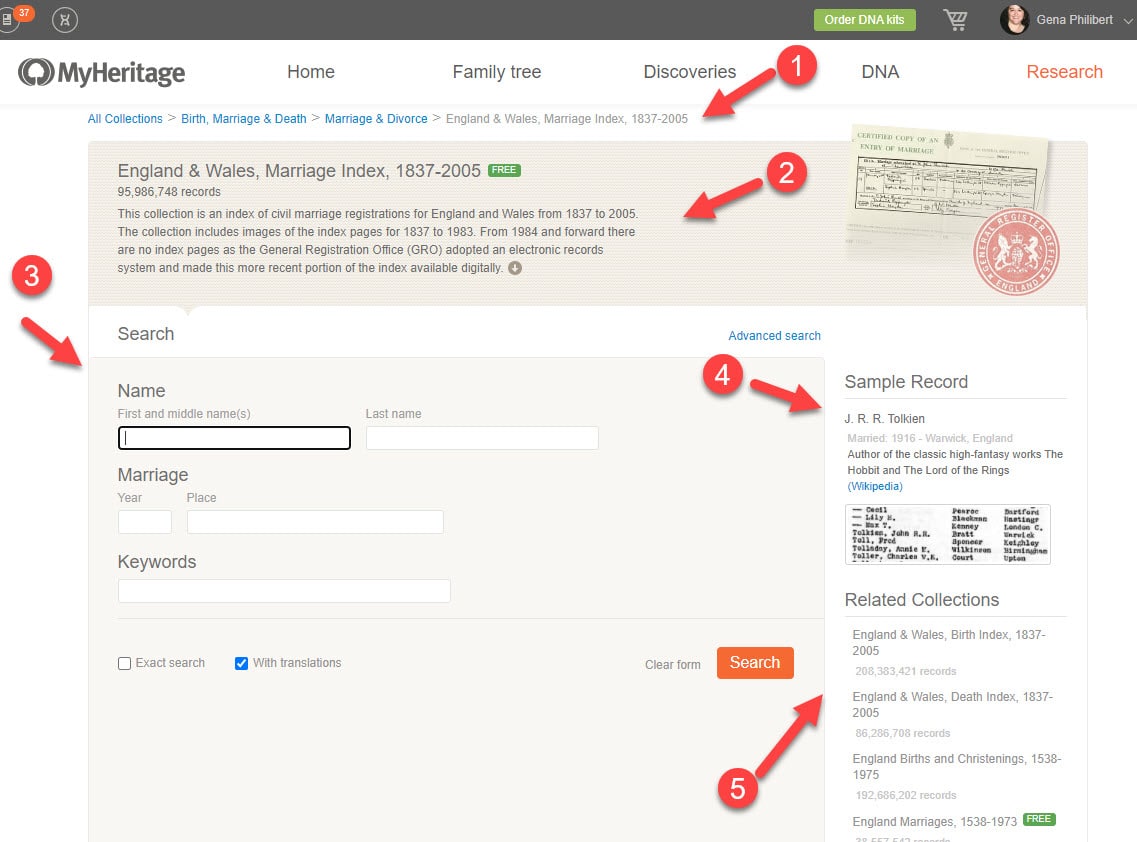
Task: Expand collection description with down-arrow icon
Action: coord(515,268)
